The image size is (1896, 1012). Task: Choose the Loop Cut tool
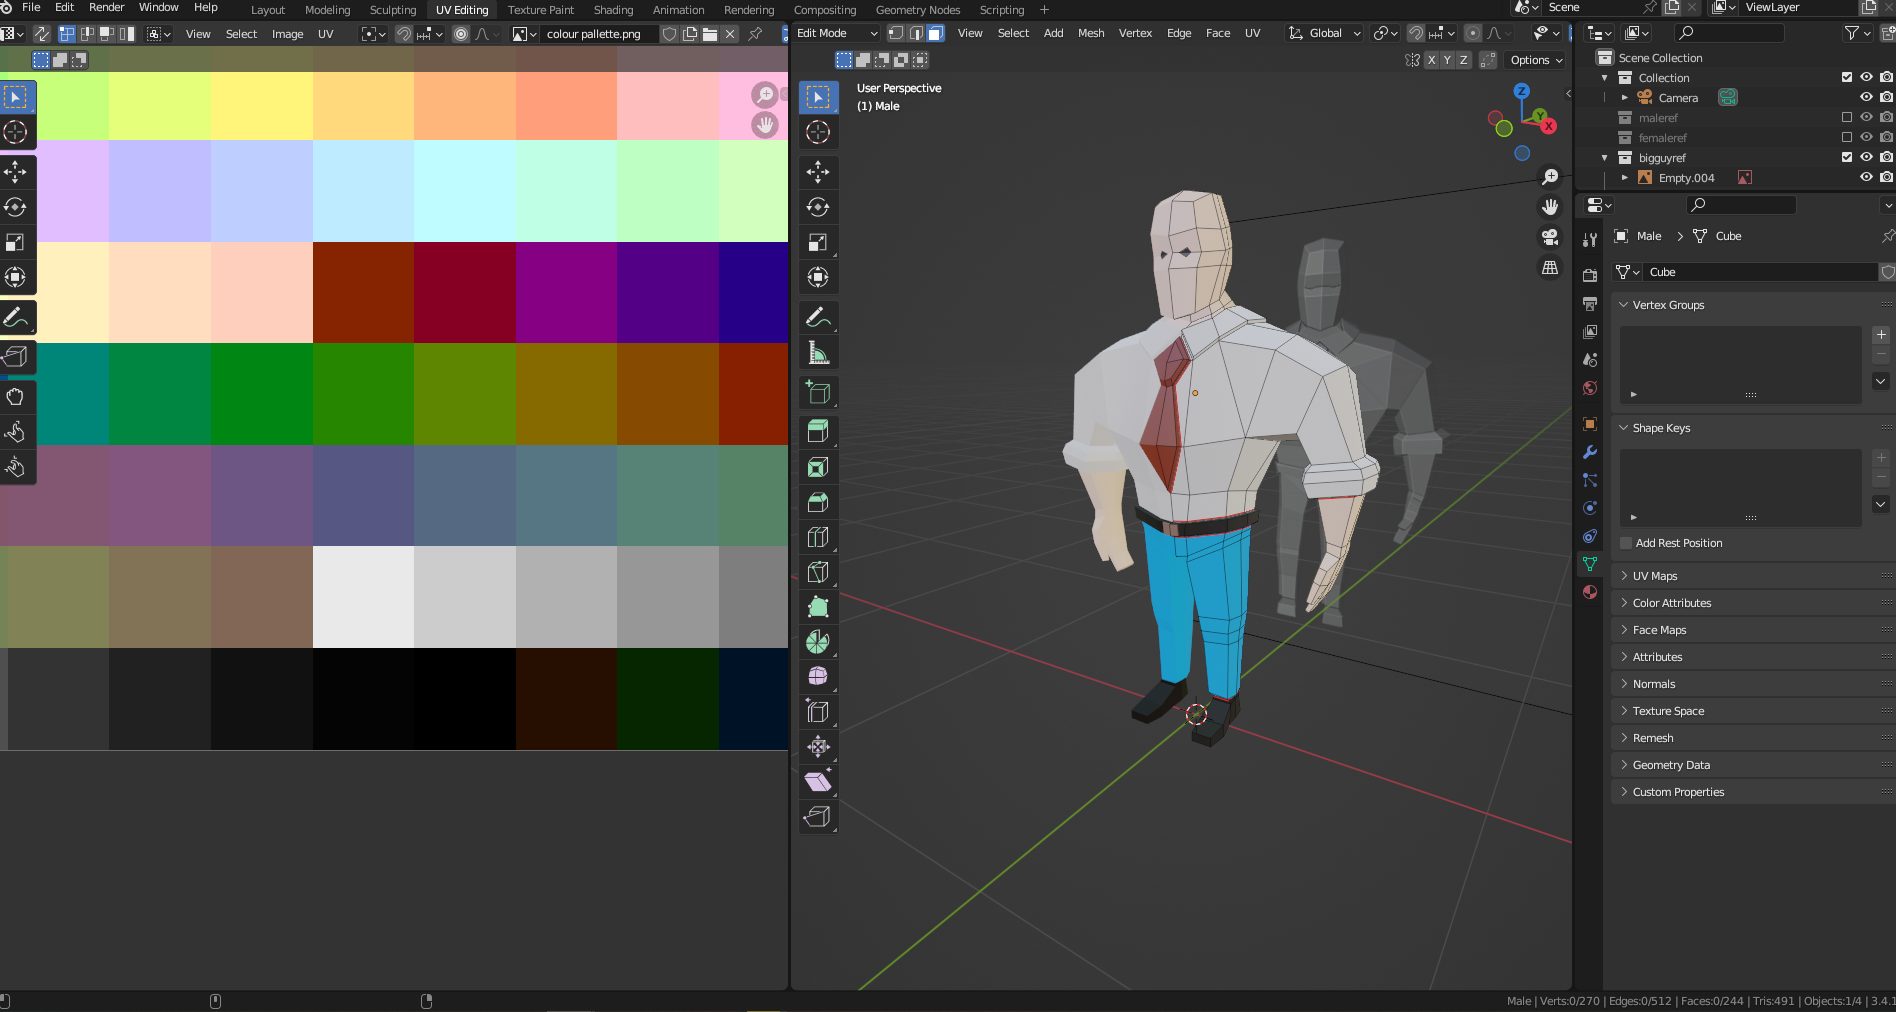click(x=818, y=537)
